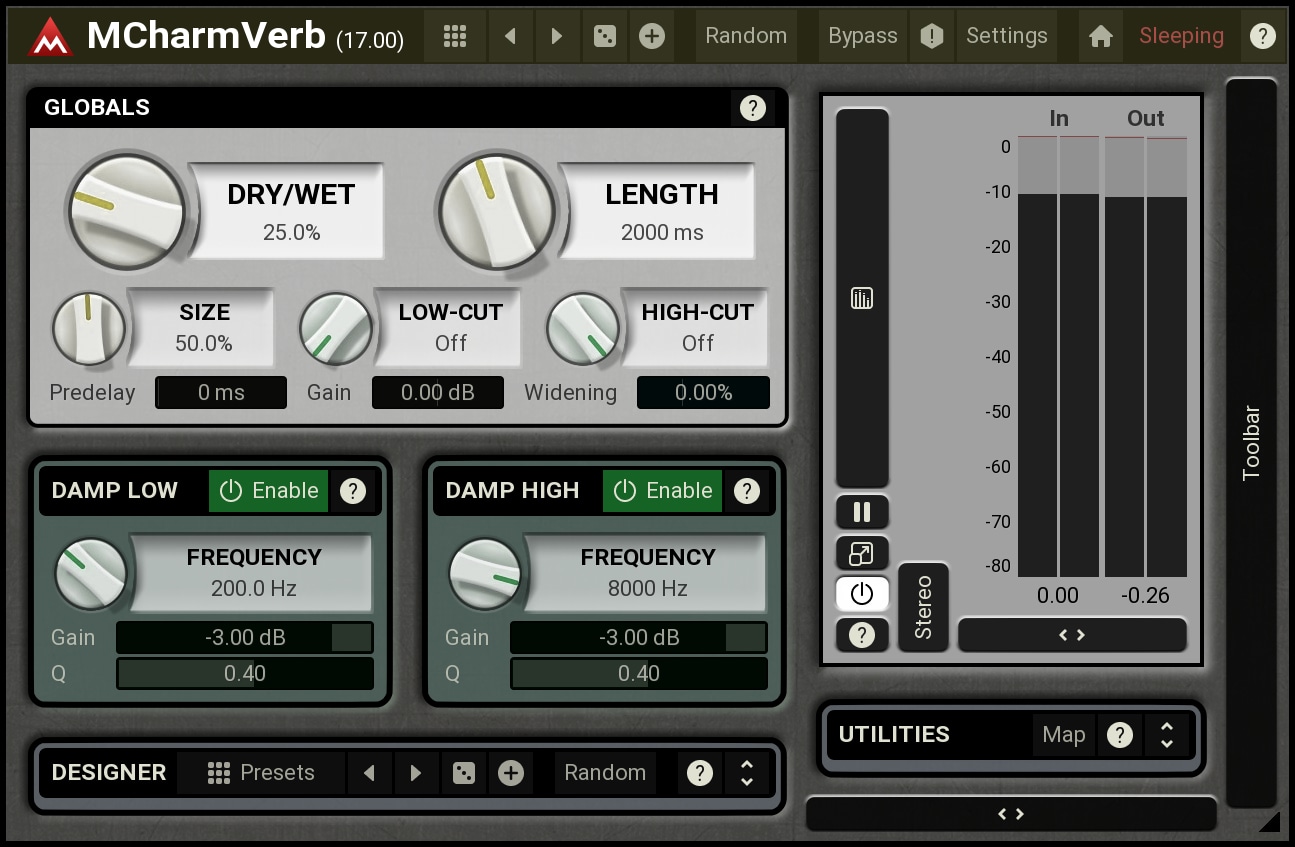1295x847 pixels.
Task: Click the Bypass button
Action: point(862,37)
